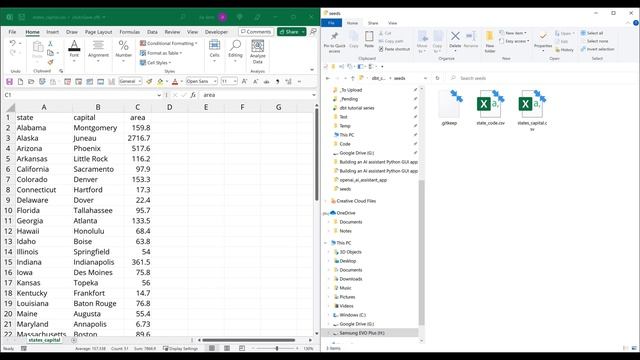Image resolution: width=640 pixels, height=360 pixels.
Task: Open the General number format dropdown
Action: [x=140, y=82]
